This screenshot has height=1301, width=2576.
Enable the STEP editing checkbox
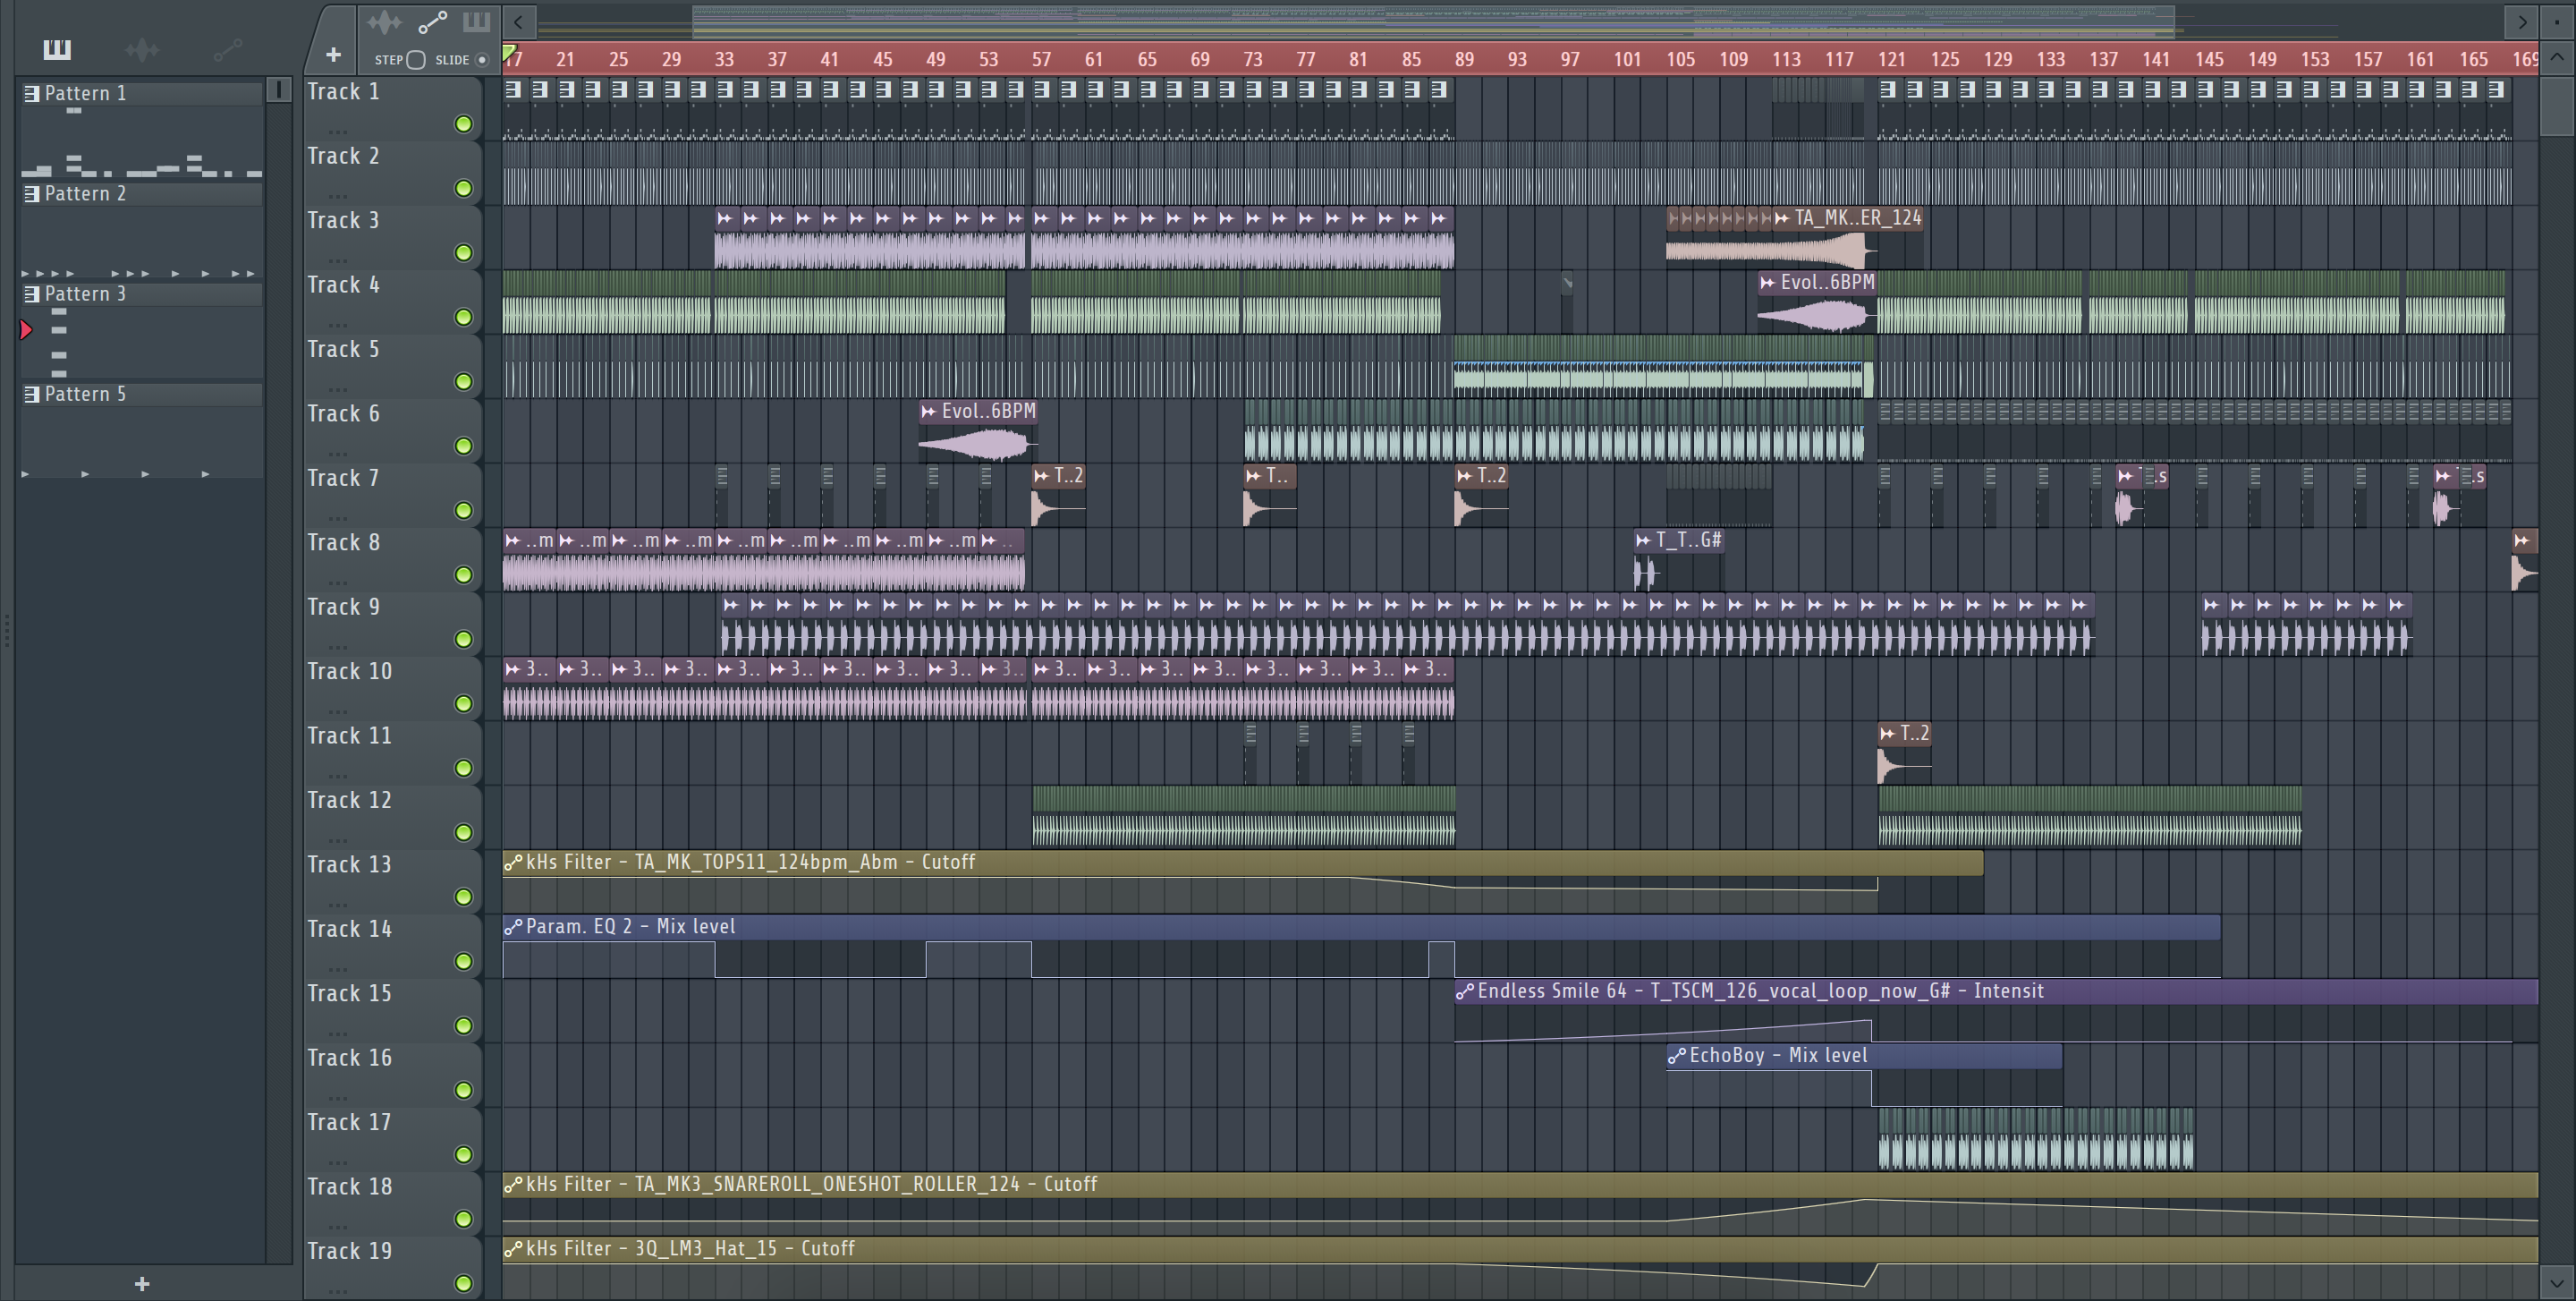[416, 60]
